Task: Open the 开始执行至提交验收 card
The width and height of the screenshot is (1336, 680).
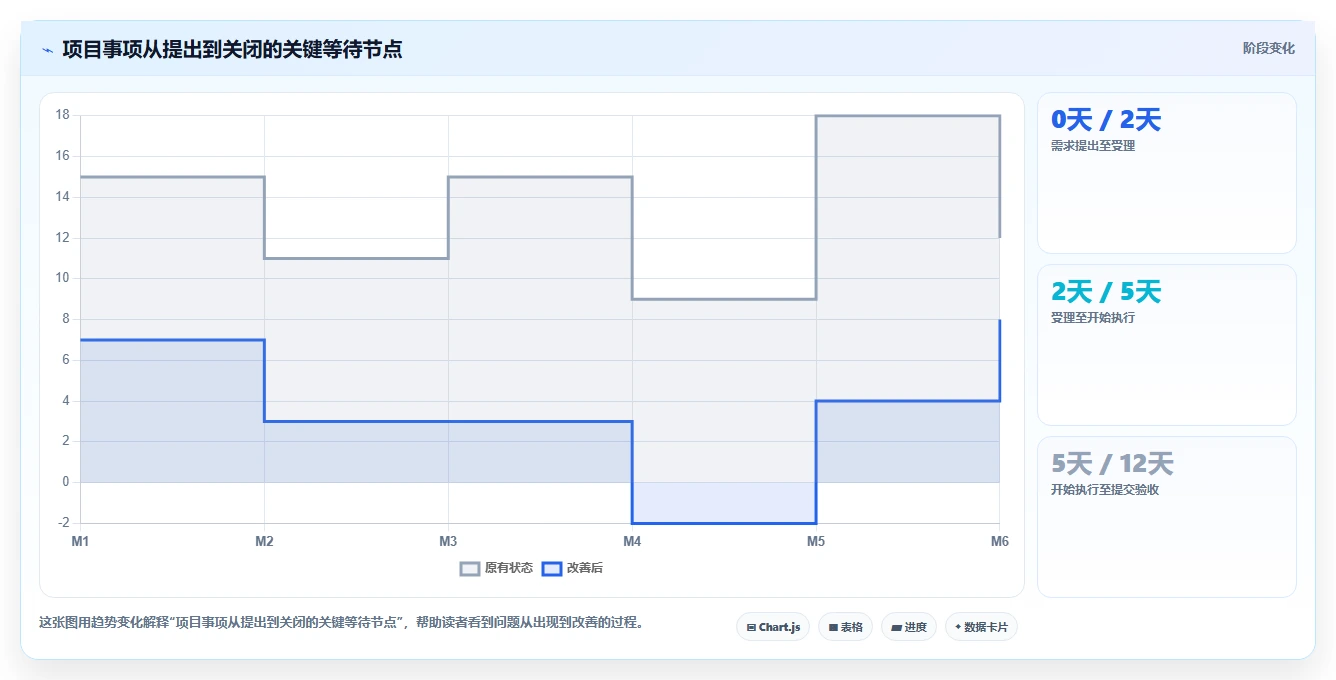Action: coord(1167,517)
